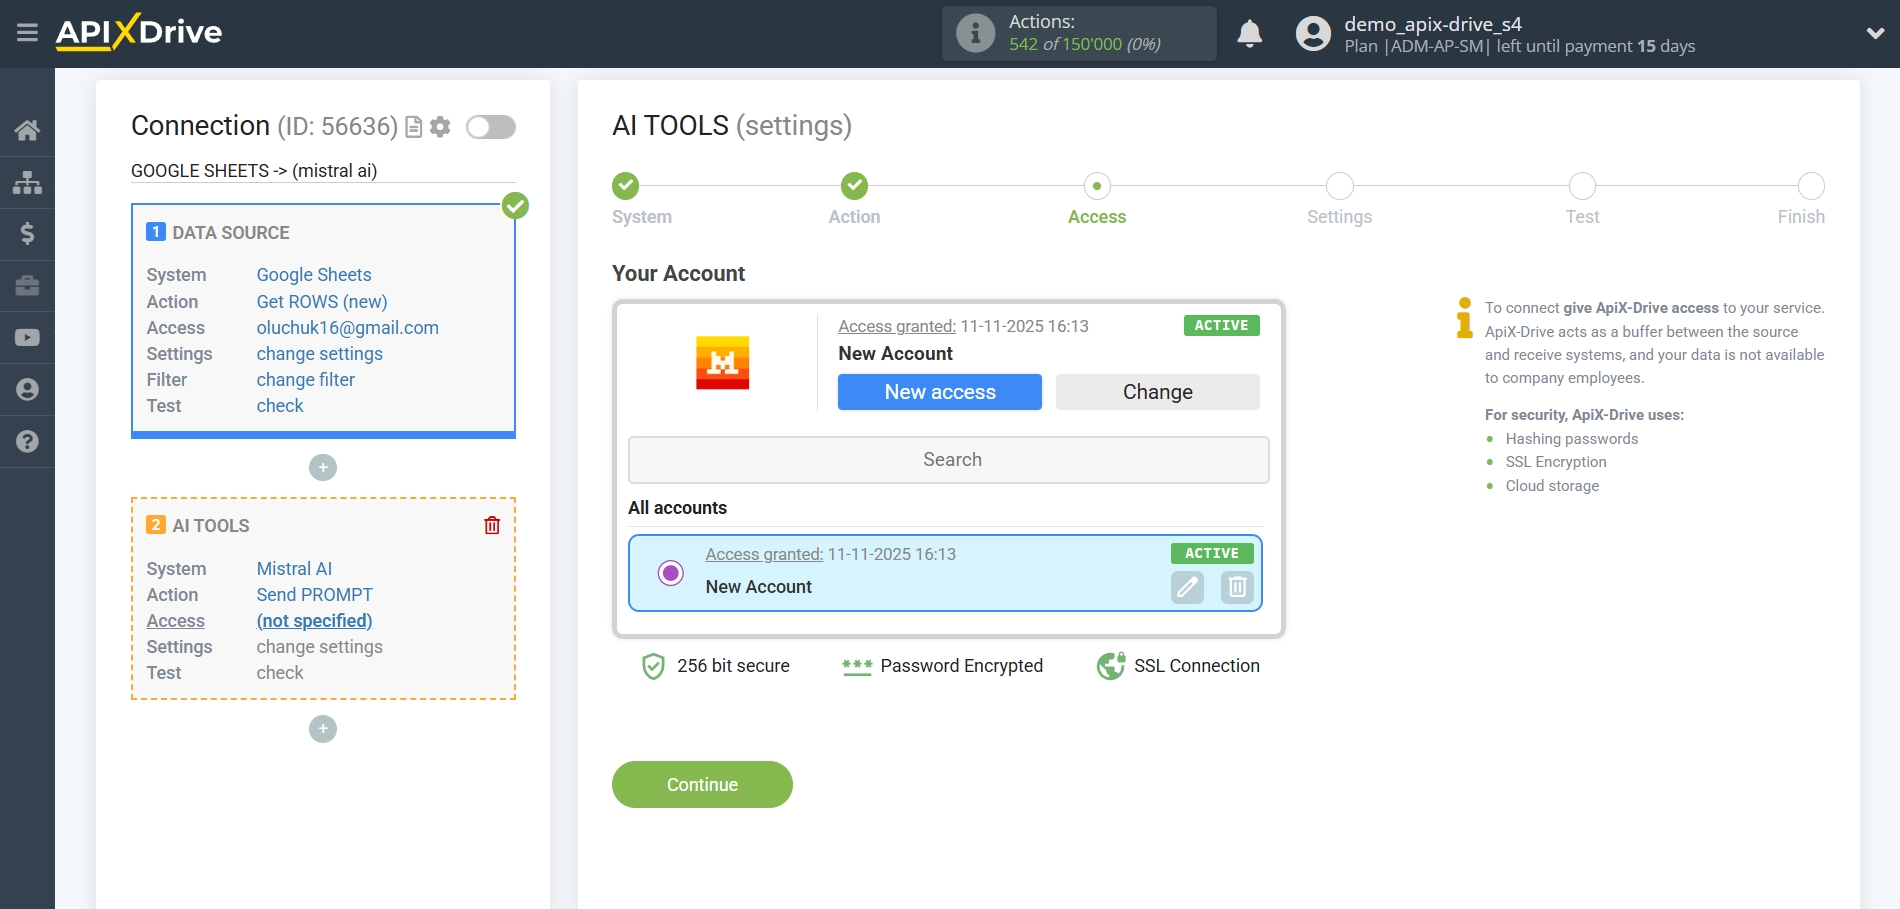Image resolution: width=1900 pixels, height=909 pixels.
Task: Enable the connection toggle switch
Action: [x=490, y=127]
